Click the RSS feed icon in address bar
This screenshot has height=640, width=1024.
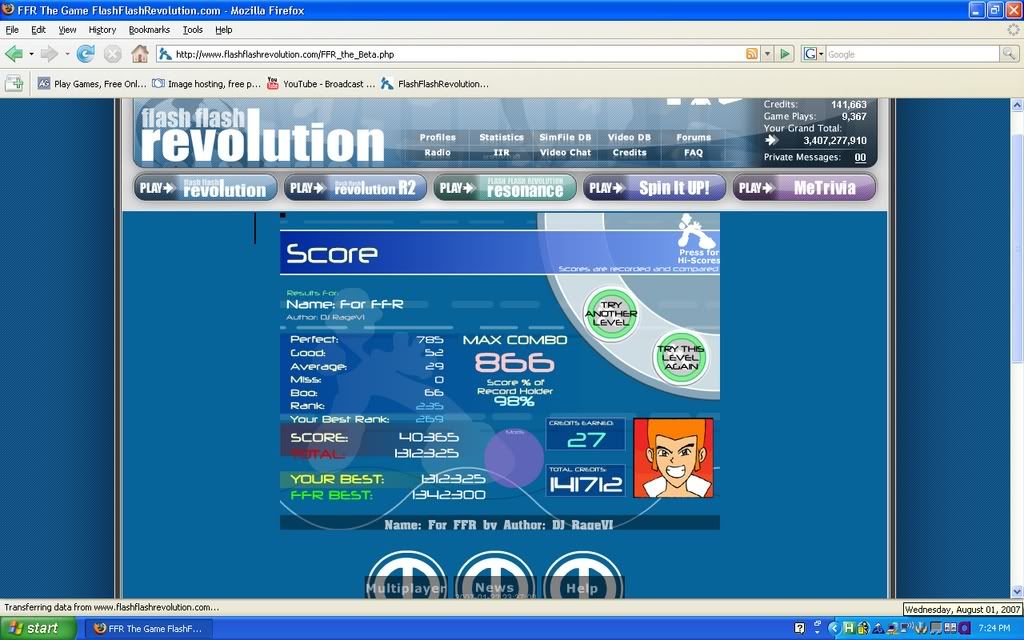751,54
